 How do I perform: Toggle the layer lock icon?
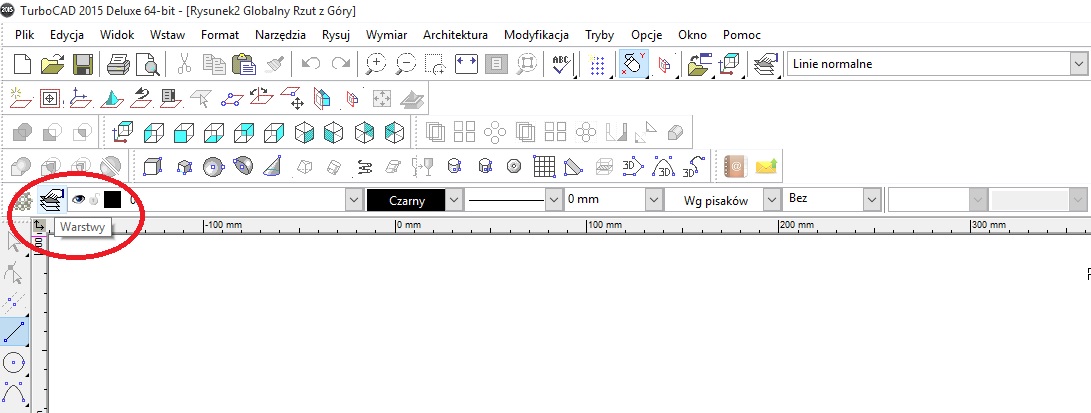click(95, 199)
